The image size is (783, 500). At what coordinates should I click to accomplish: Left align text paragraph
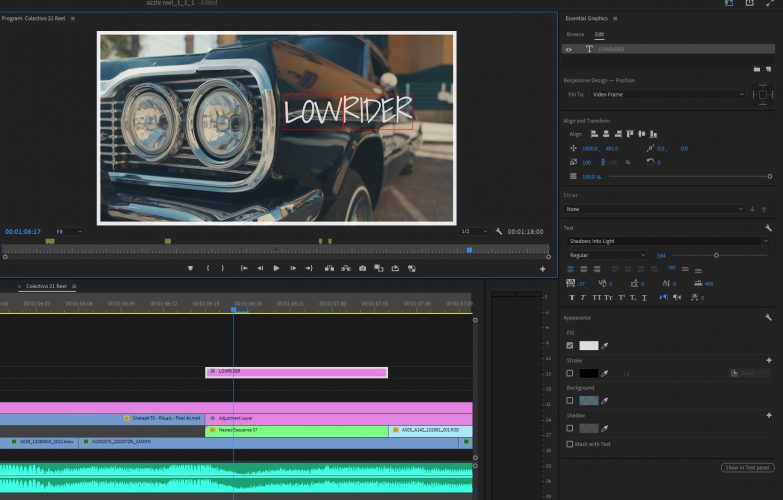(x=570, y=269)
